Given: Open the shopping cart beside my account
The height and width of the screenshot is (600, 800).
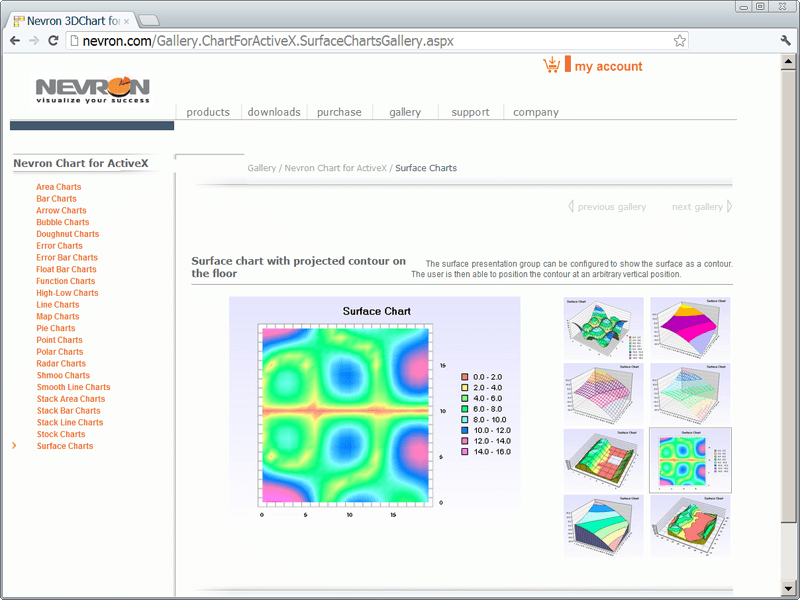Looking at the screenshot, I should pos(552,63).
